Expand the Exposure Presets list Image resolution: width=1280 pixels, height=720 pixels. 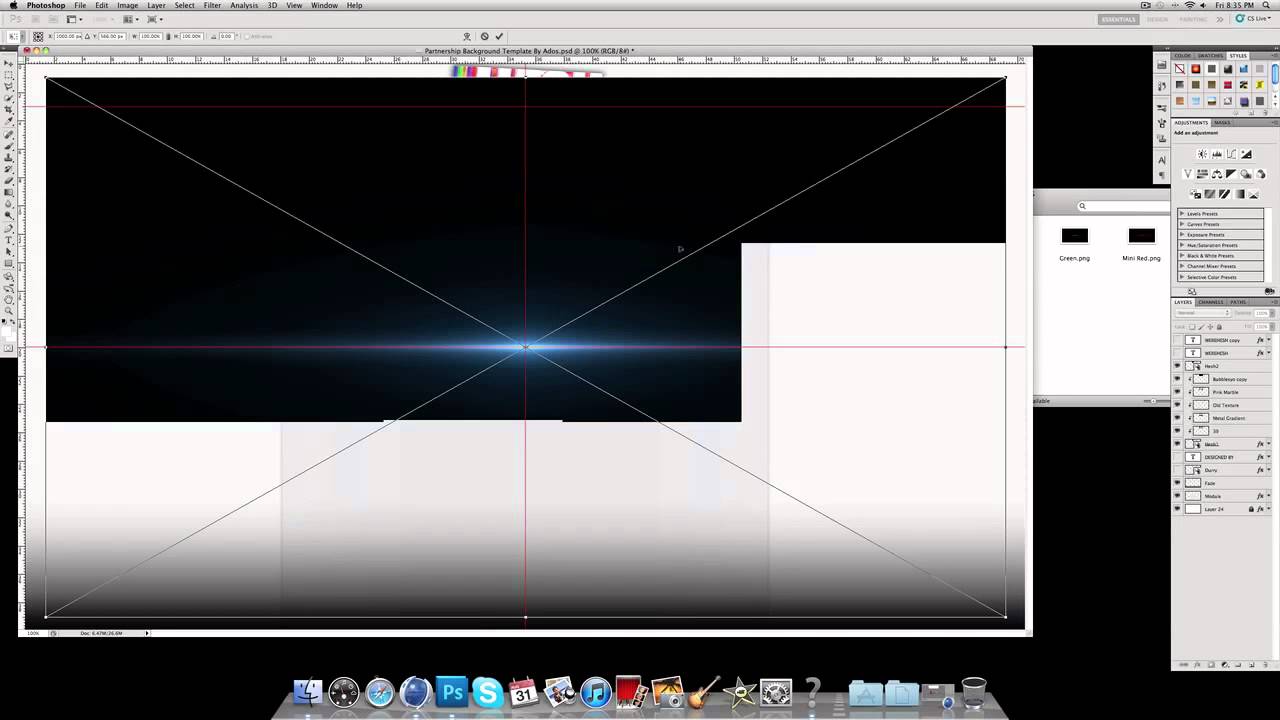pyautogui.click(x=1182, y=235)
